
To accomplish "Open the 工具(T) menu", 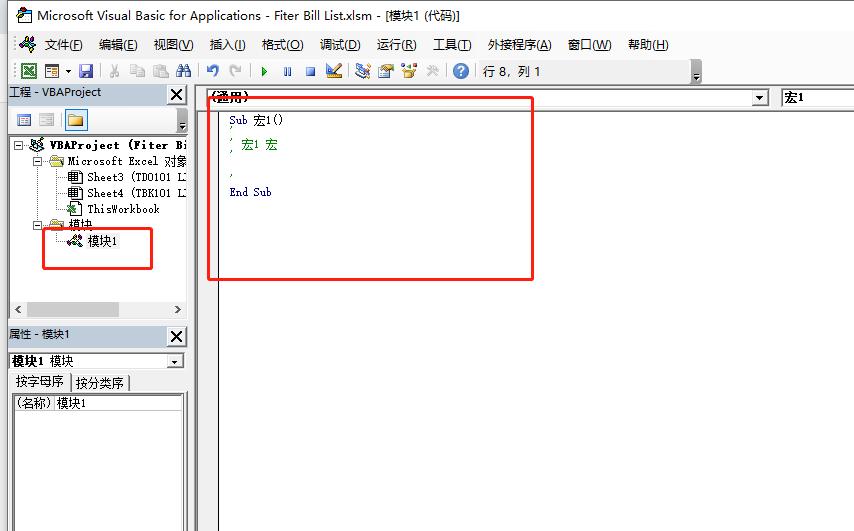I will click(452, 45).
